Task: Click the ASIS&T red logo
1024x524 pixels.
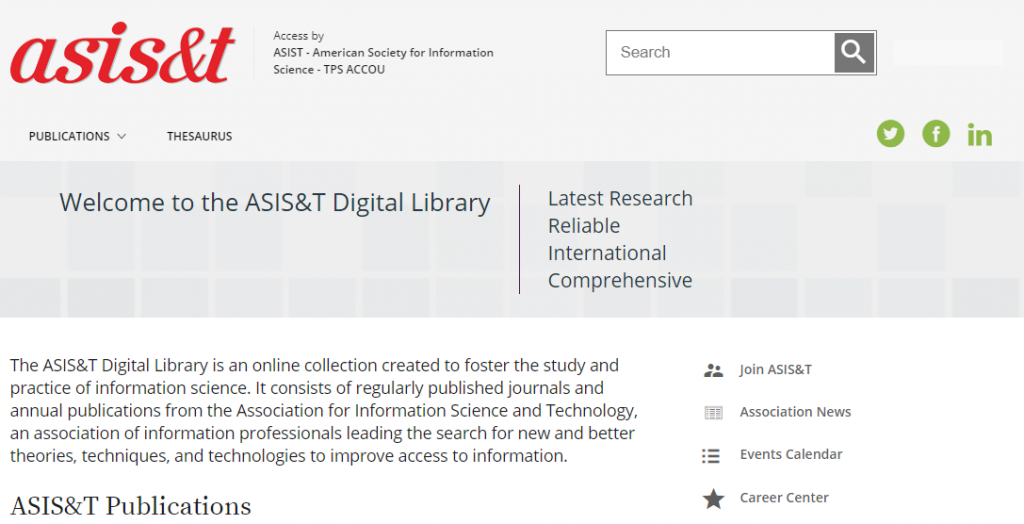Action: coord(122,53)
